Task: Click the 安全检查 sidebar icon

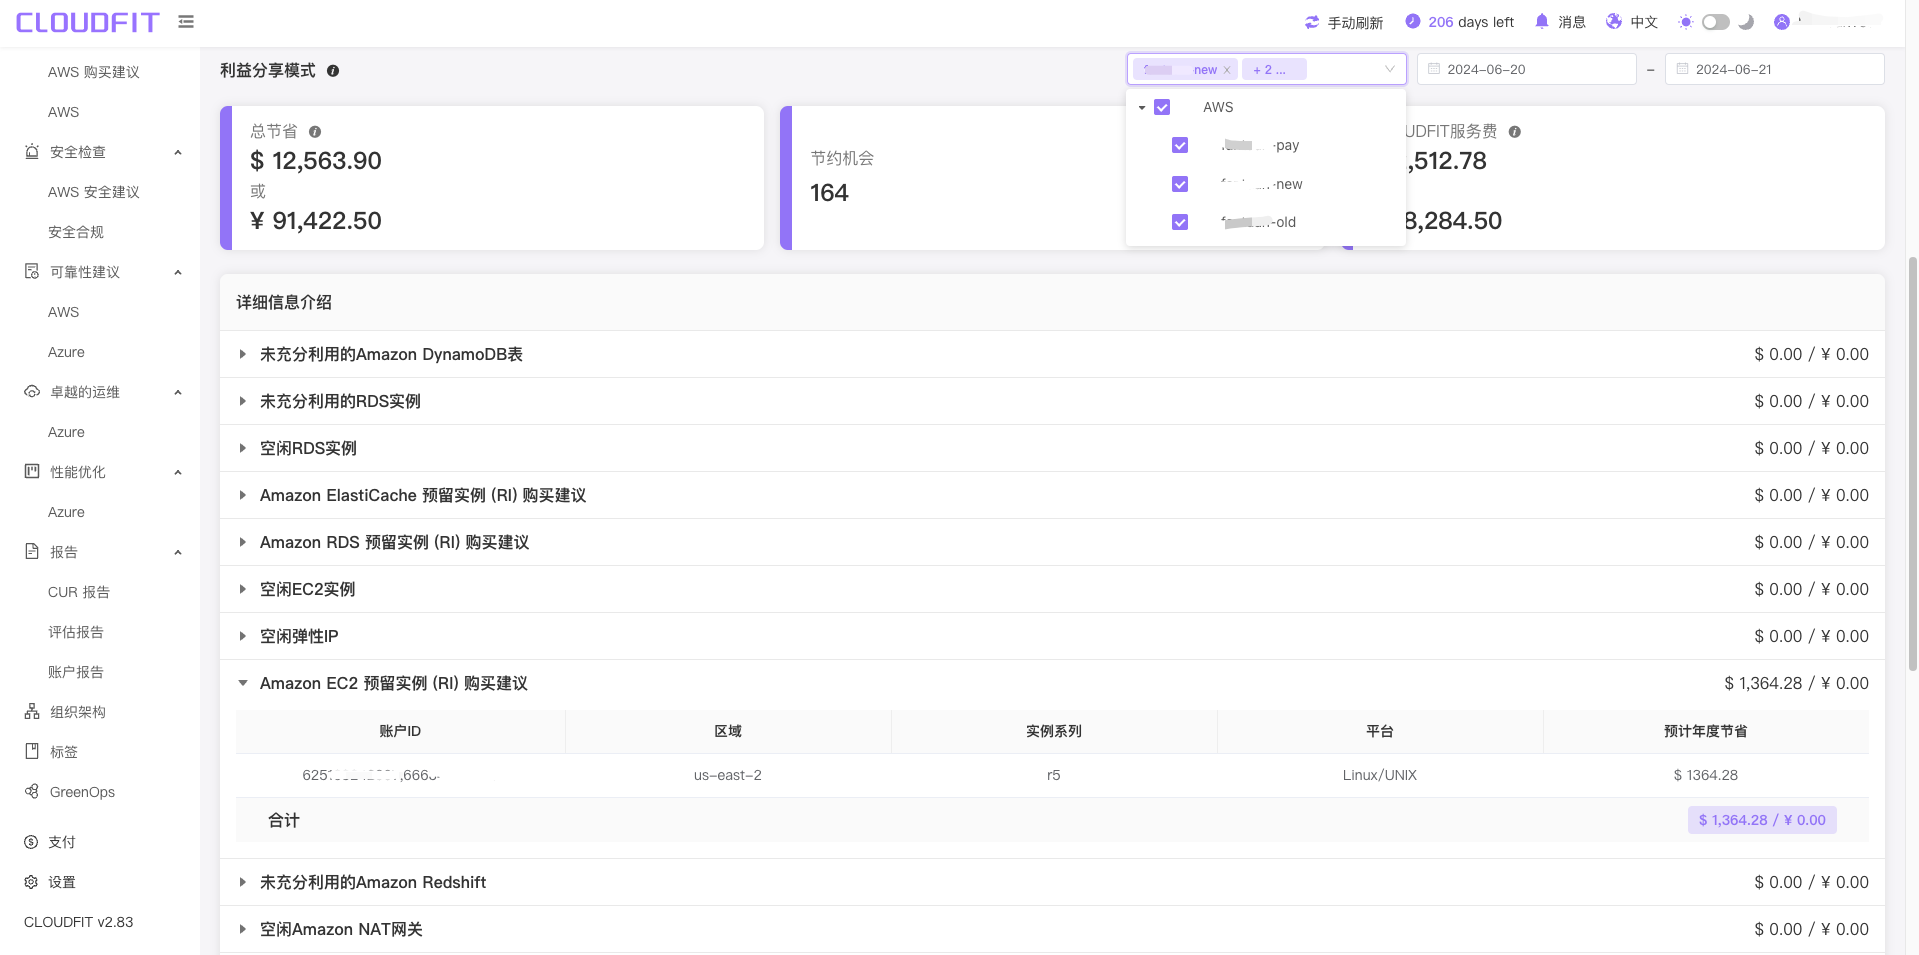Action: pyautogui.click(x=32, y=152)
